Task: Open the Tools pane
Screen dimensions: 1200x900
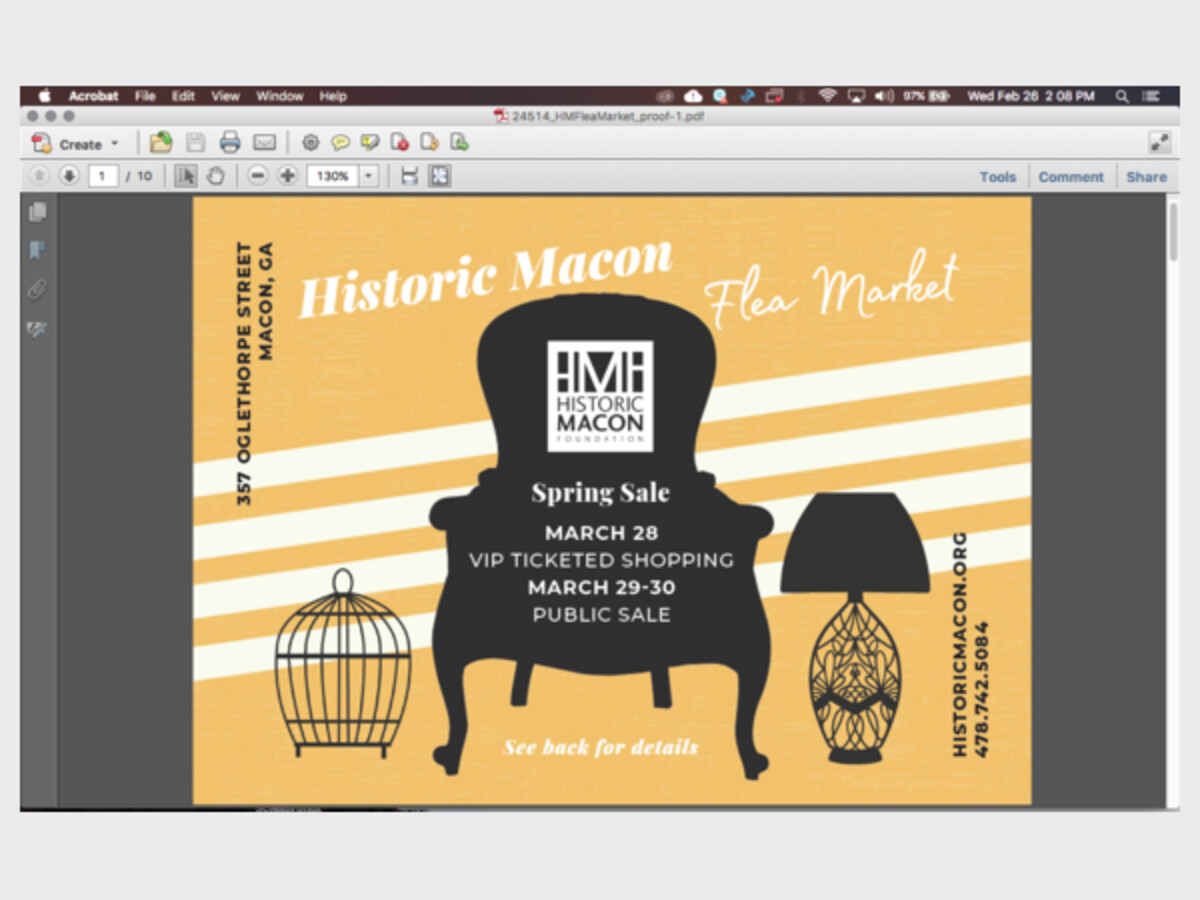Action: click(x=997, y=177)
